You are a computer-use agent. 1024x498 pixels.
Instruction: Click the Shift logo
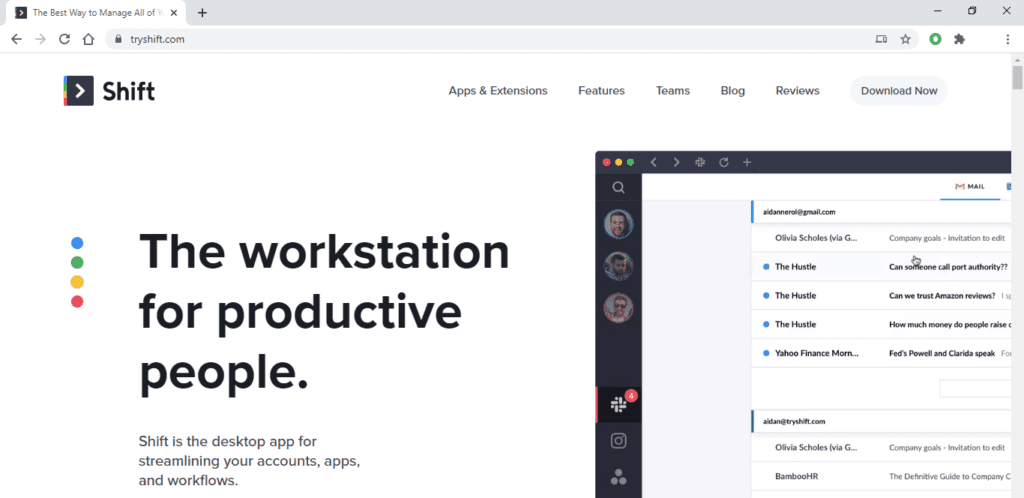[109, 91]
